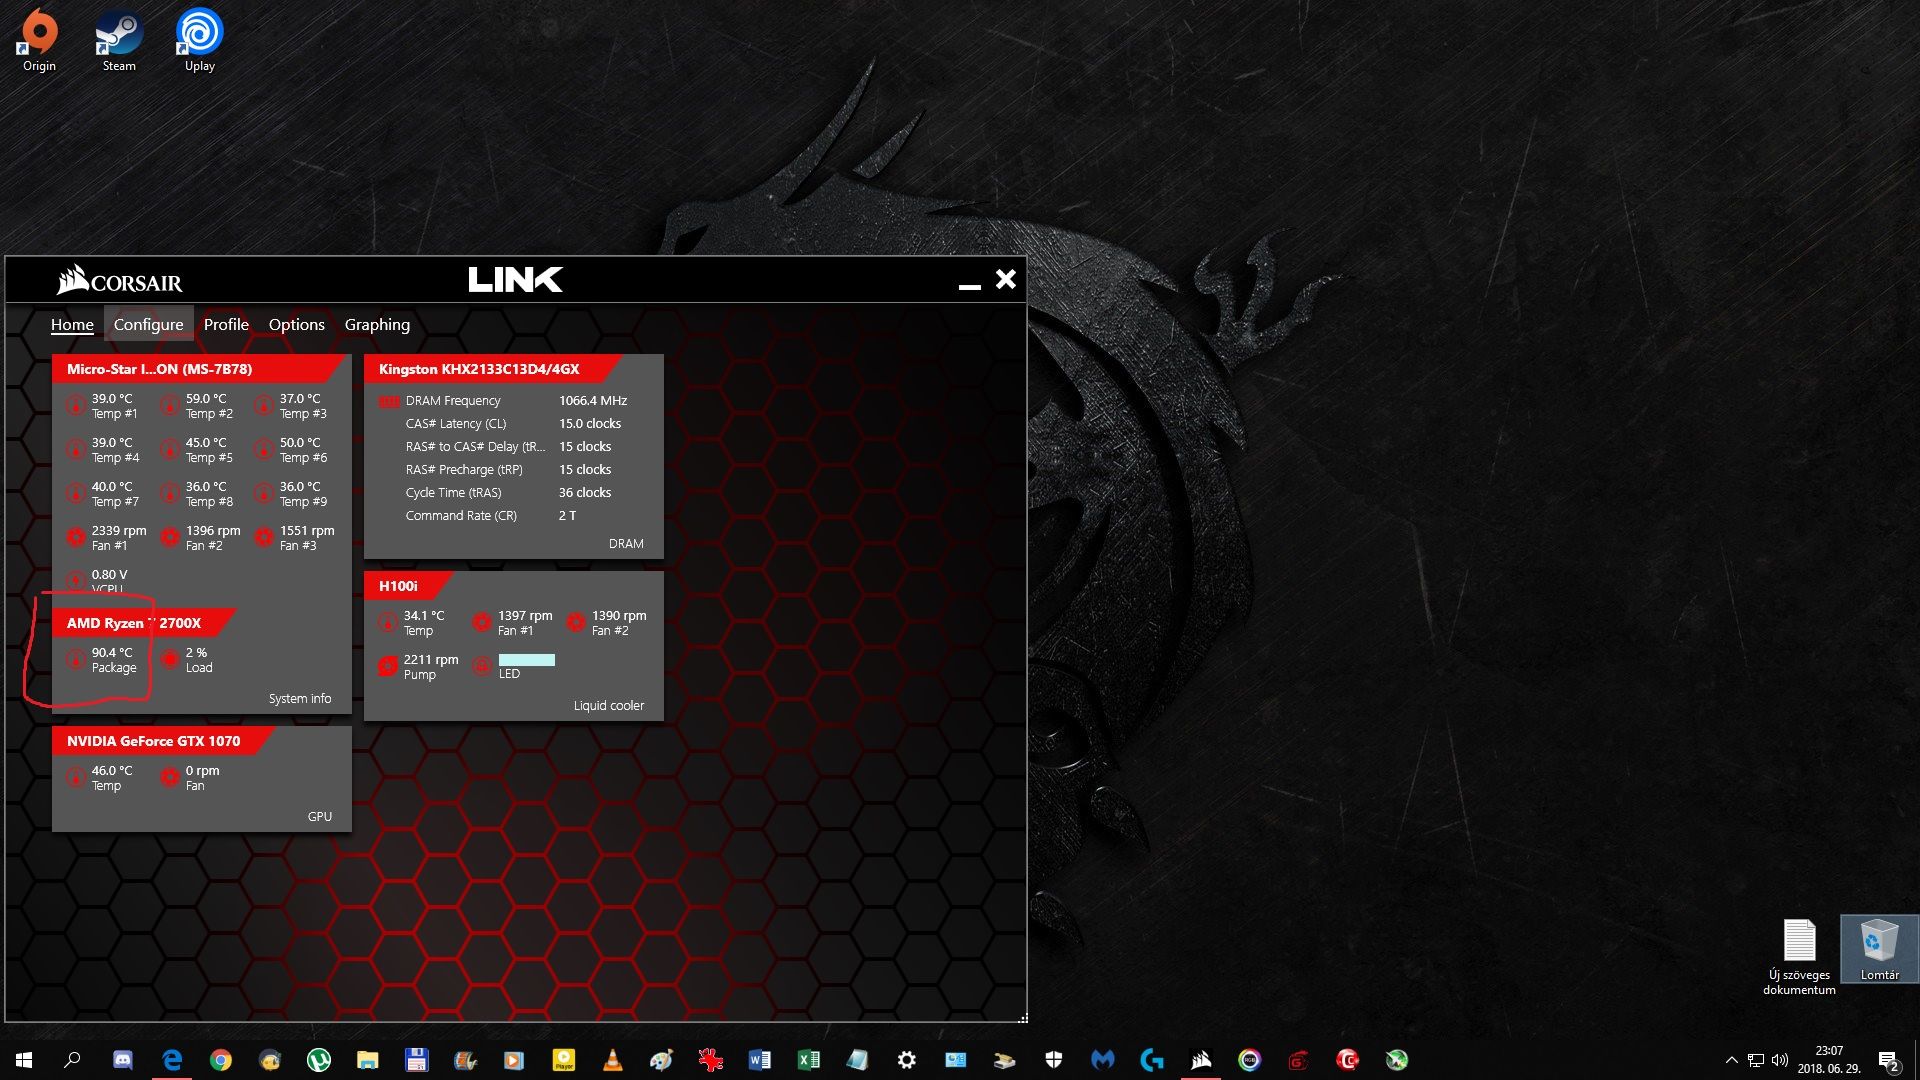
Task: Click the H100i Fan #1 icon
Action: point(482,622)
